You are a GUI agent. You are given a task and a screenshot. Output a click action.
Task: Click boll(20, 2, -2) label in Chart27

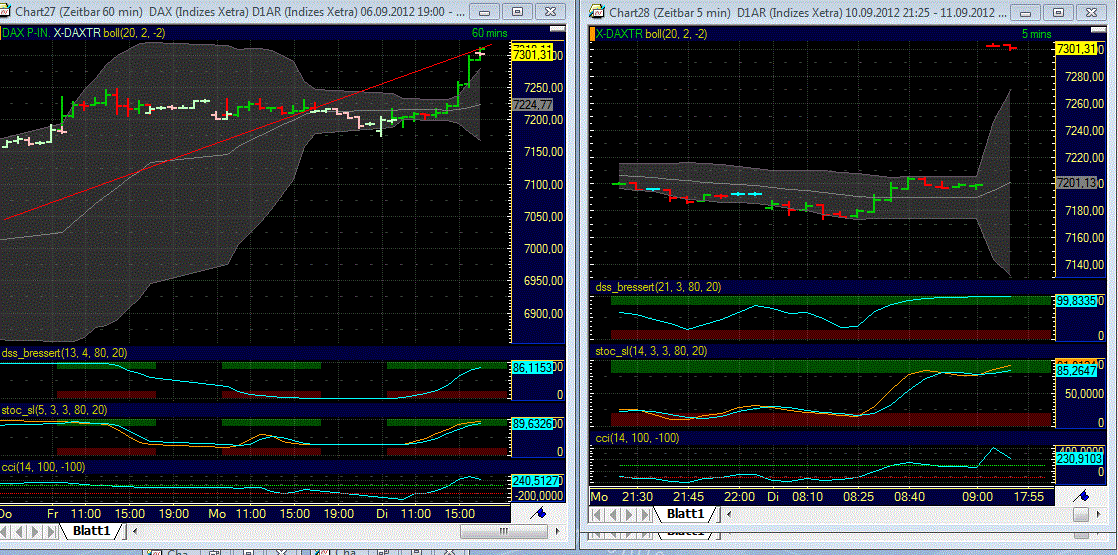[x=133, y=33]
